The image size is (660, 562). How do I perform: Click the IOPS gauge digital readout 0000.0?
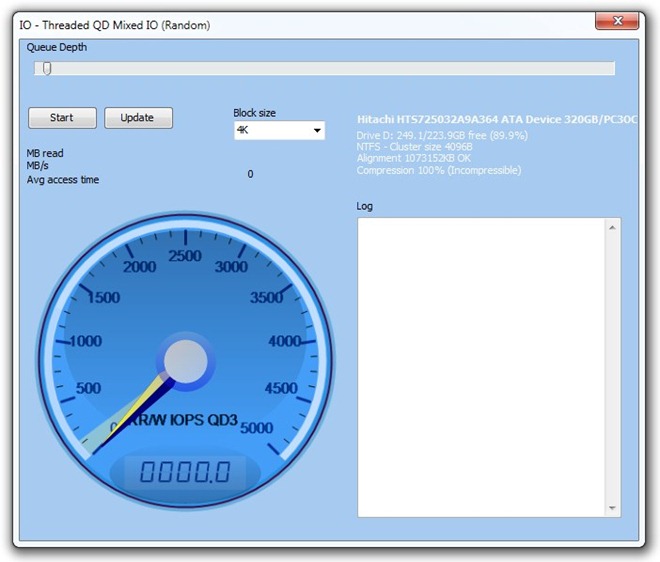[x=185, y=471]
